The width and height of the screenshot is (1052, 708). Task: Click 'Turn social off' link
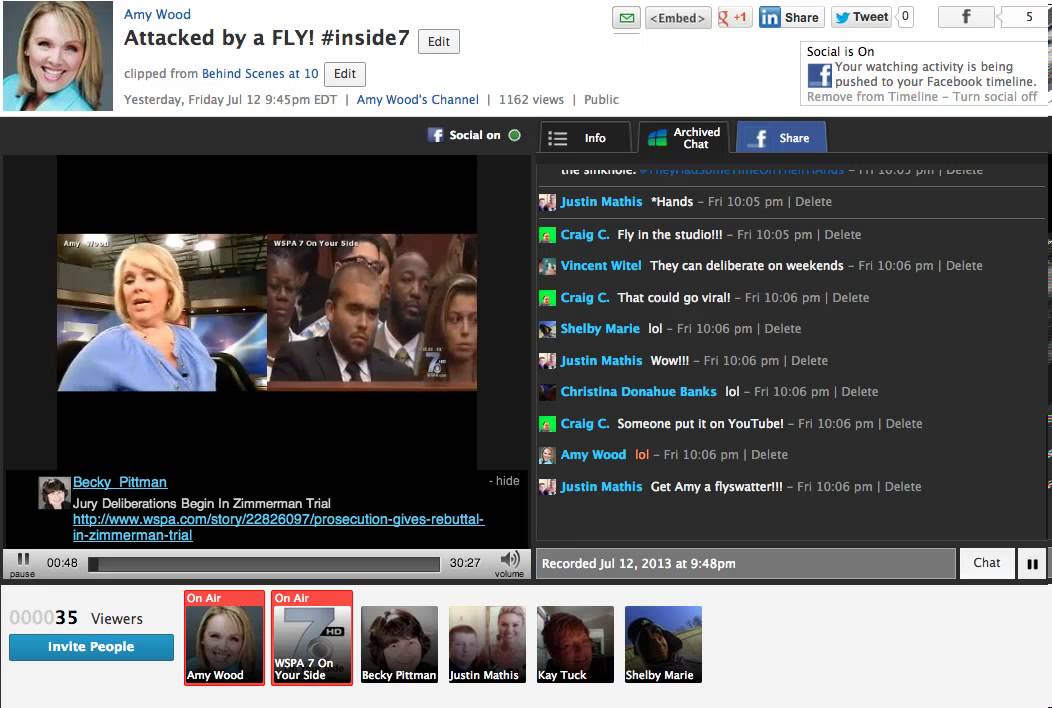point(995,97)
